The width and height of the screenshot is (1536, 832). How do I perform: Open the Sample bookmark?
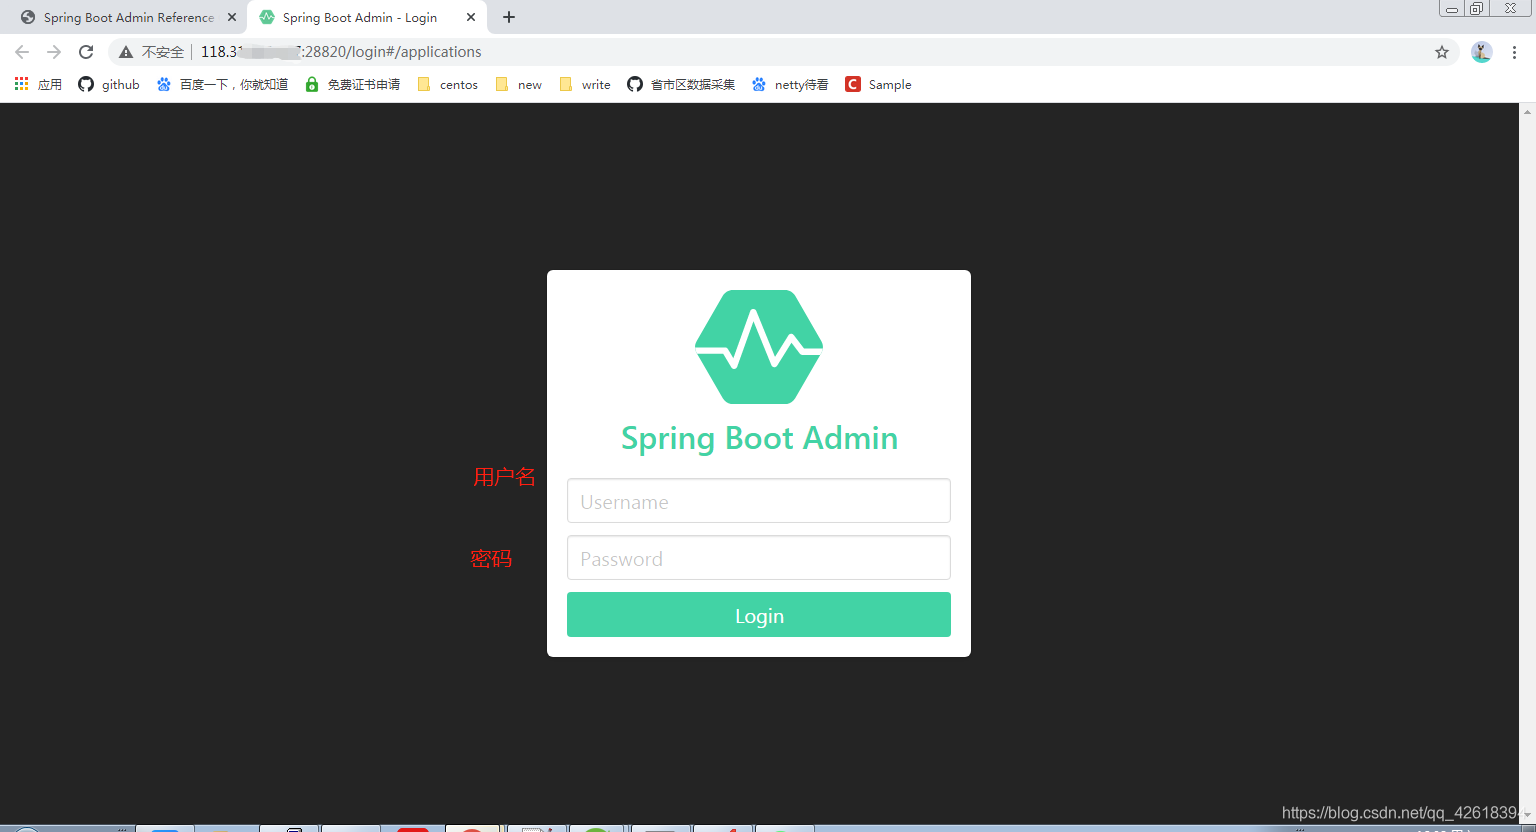pyautogui.click(x=878, y=84)
